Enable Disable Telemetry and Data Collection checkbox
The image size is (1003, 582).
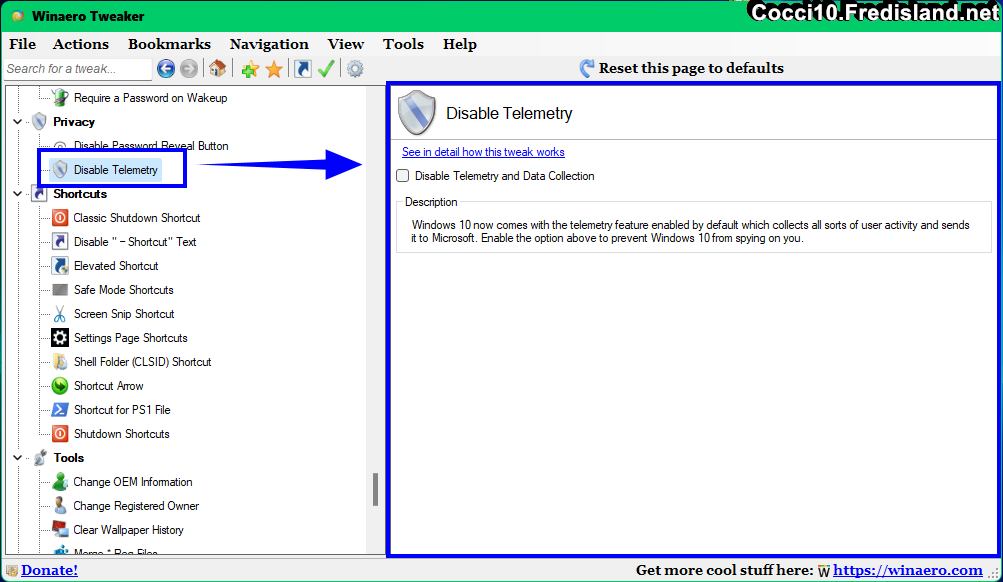click(402, 175)
